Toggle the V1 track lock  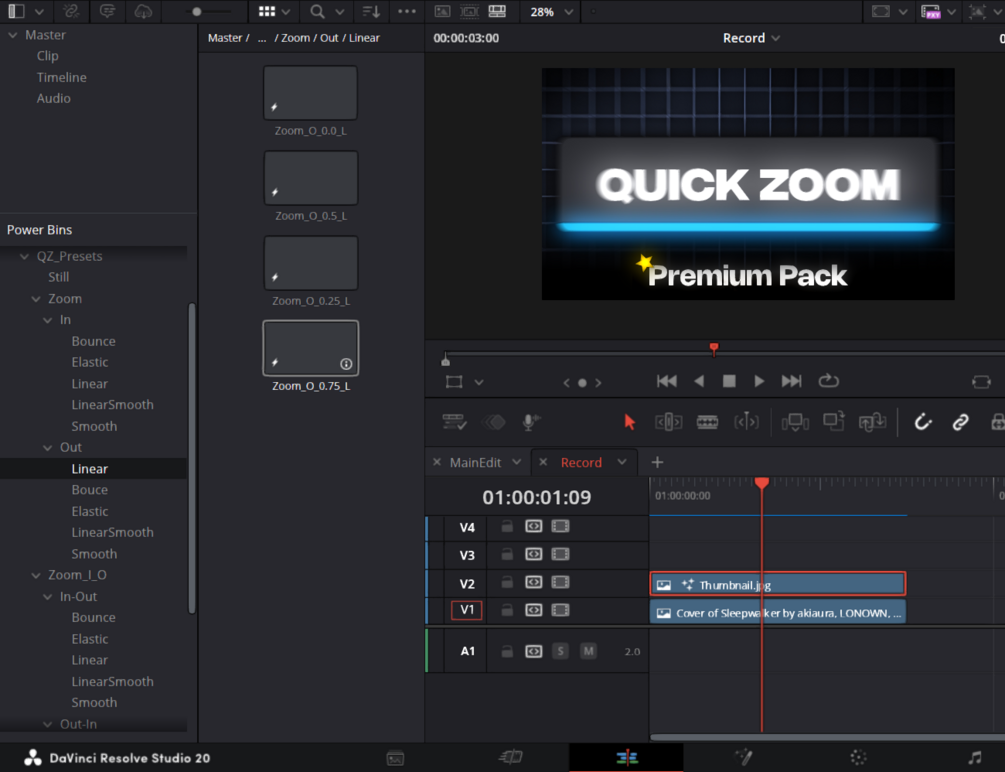point(507,610)
